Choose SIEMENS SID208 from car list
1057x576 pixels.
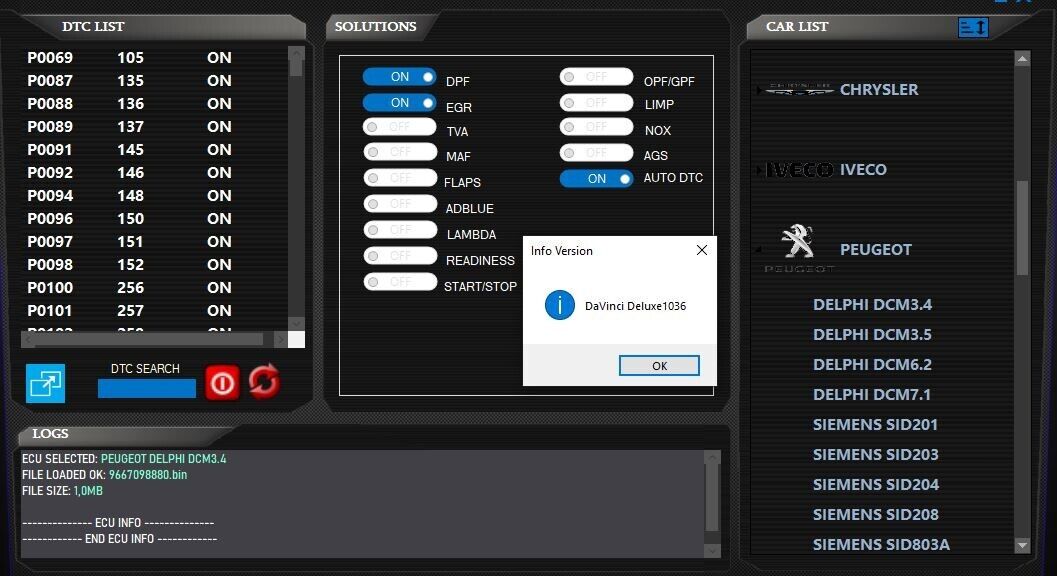coord(875,514)
